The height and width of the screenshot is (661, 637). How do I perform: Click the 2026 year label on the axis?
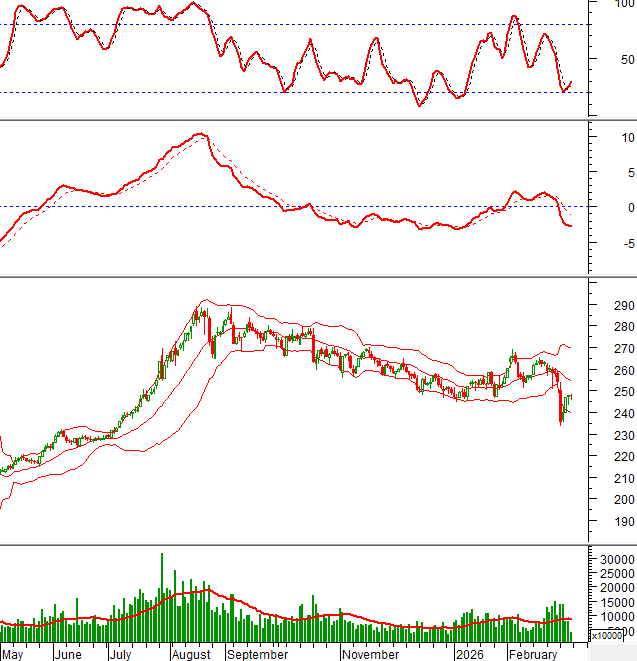(469, 654)
